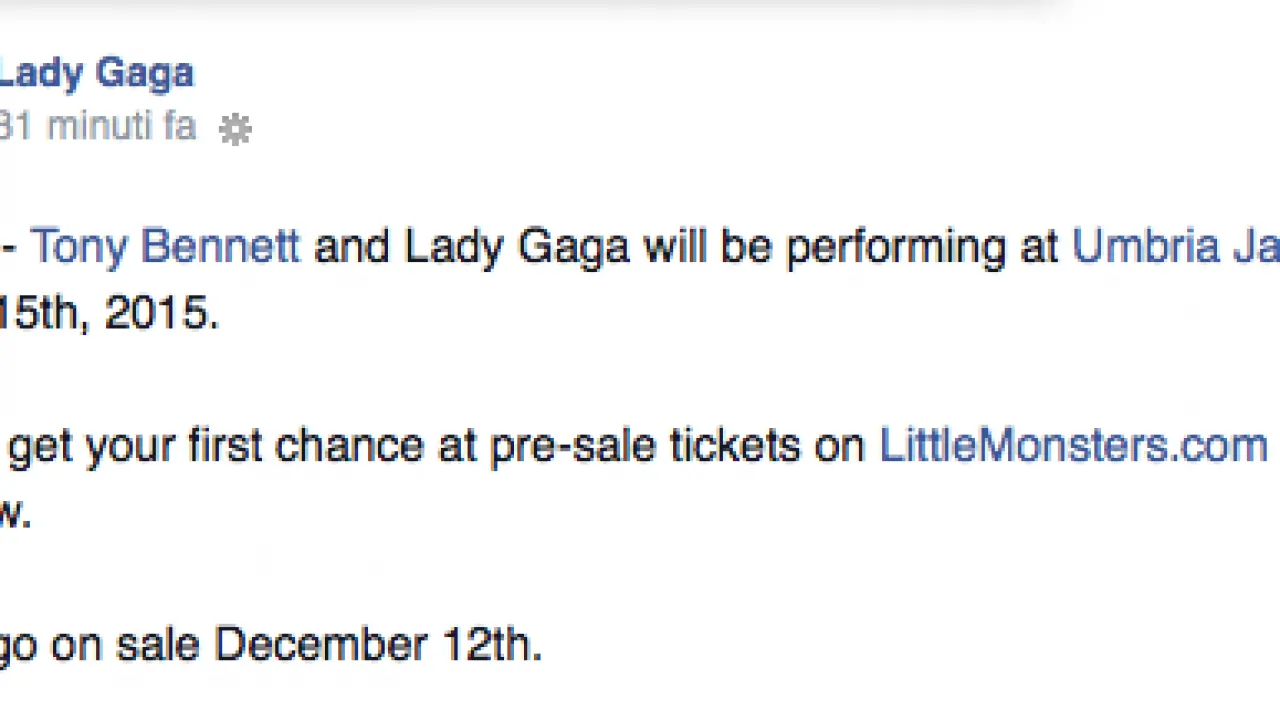Click the dash before Tony Bennett
The image size is (1280, 720).
[x=8, y=247]
